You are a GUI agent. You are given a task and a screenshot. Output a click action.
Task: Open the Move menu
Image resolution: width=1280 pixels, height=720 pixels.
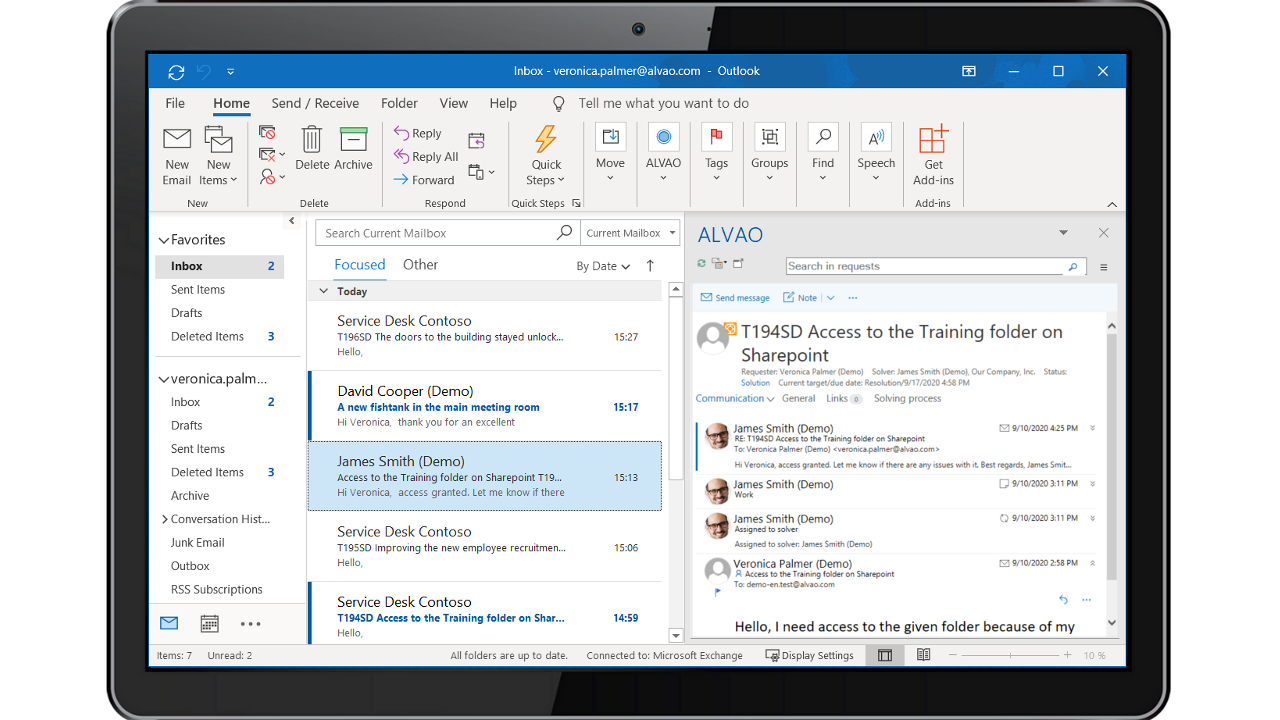point(610,153)
